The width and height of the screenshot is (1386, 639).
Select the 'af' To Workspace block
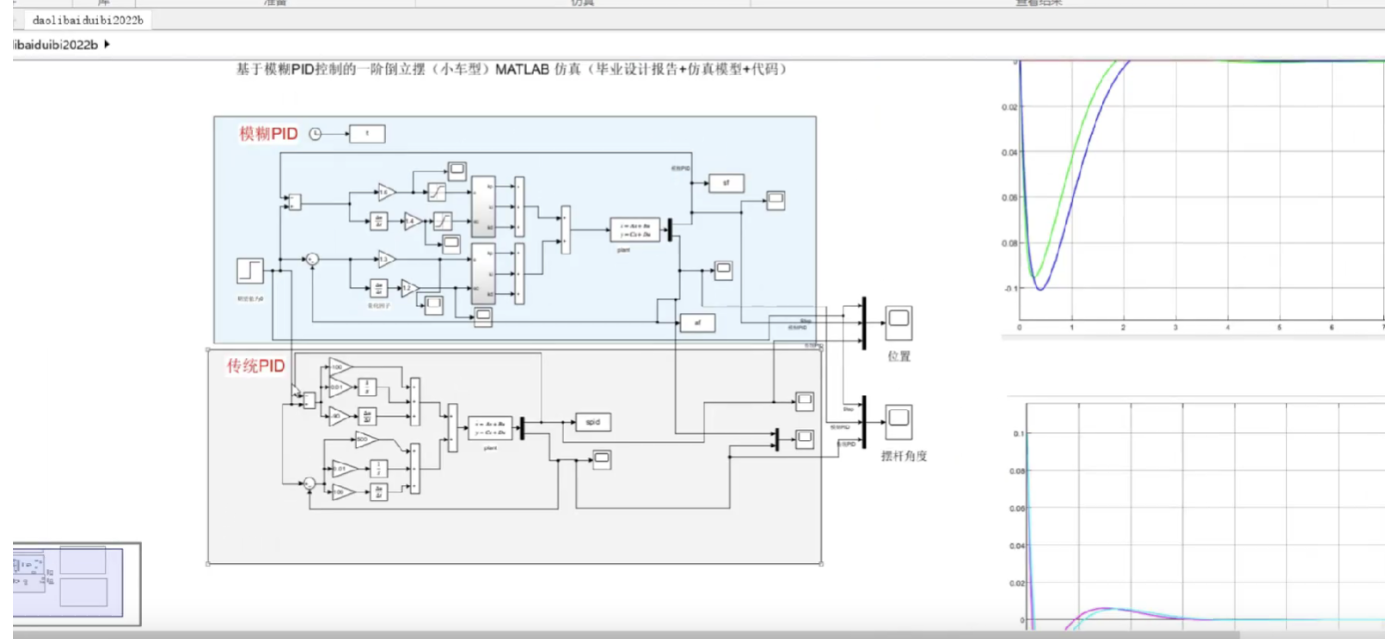tap(698, 322)
